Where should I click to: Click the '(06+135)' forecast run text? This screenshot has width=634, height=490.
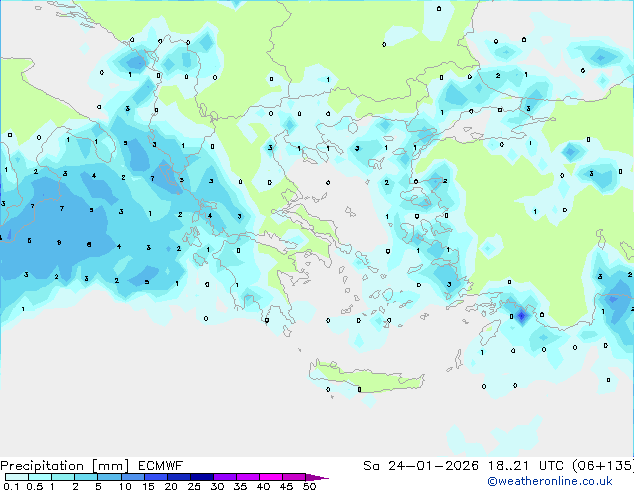point(603,466)
